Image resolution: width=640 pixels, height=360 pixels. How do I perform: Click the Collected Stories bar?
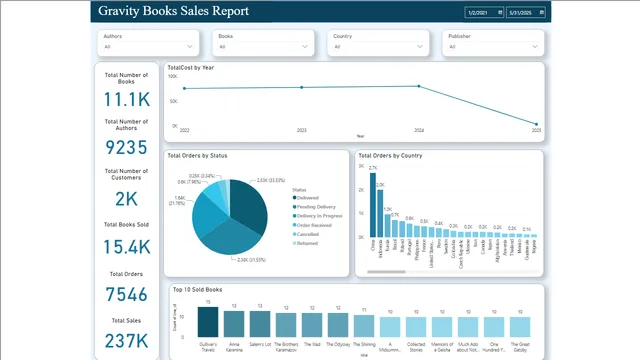(x=416, y=327)
